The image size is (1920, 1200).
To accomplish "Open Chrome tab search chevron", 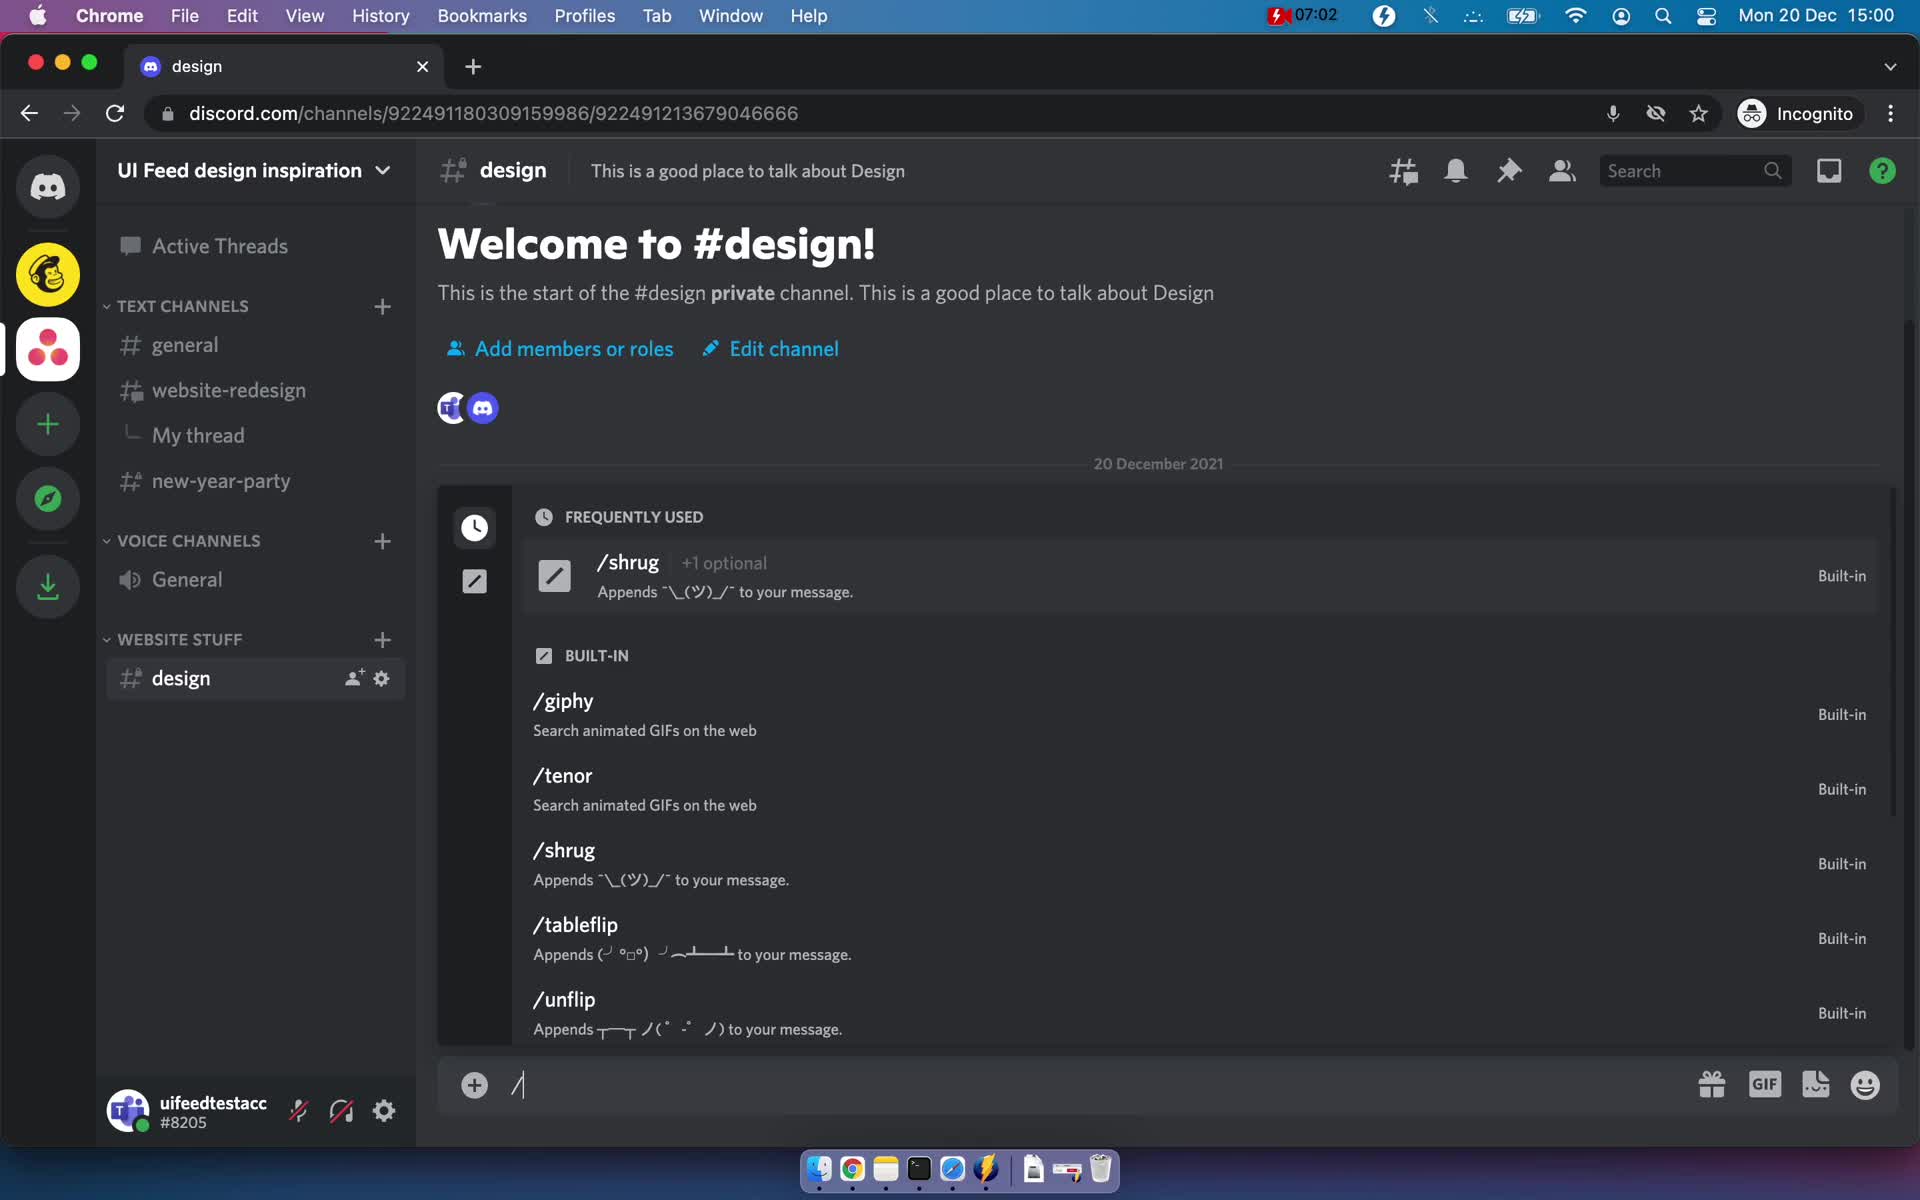I will [x=1890, y=67].
